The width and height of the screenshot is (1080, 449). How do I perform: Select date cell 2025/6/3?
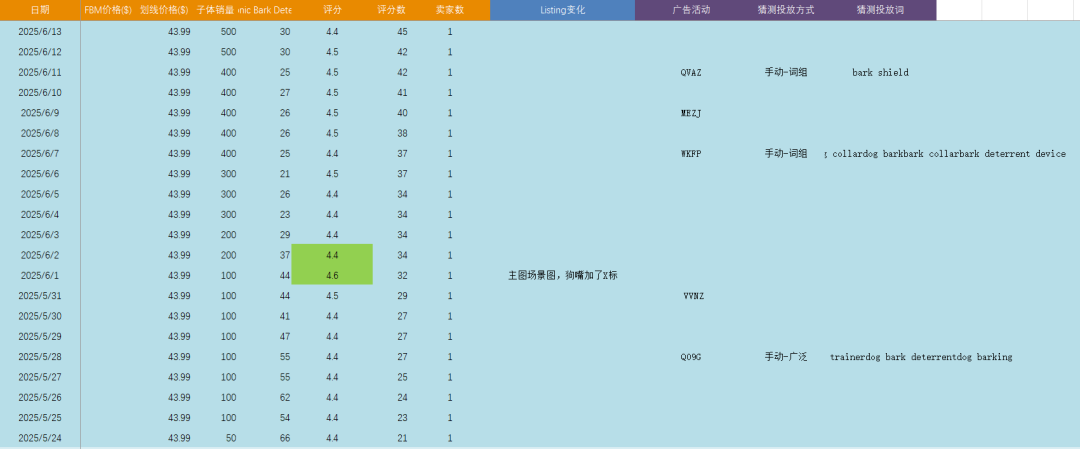tap(40, 235)
